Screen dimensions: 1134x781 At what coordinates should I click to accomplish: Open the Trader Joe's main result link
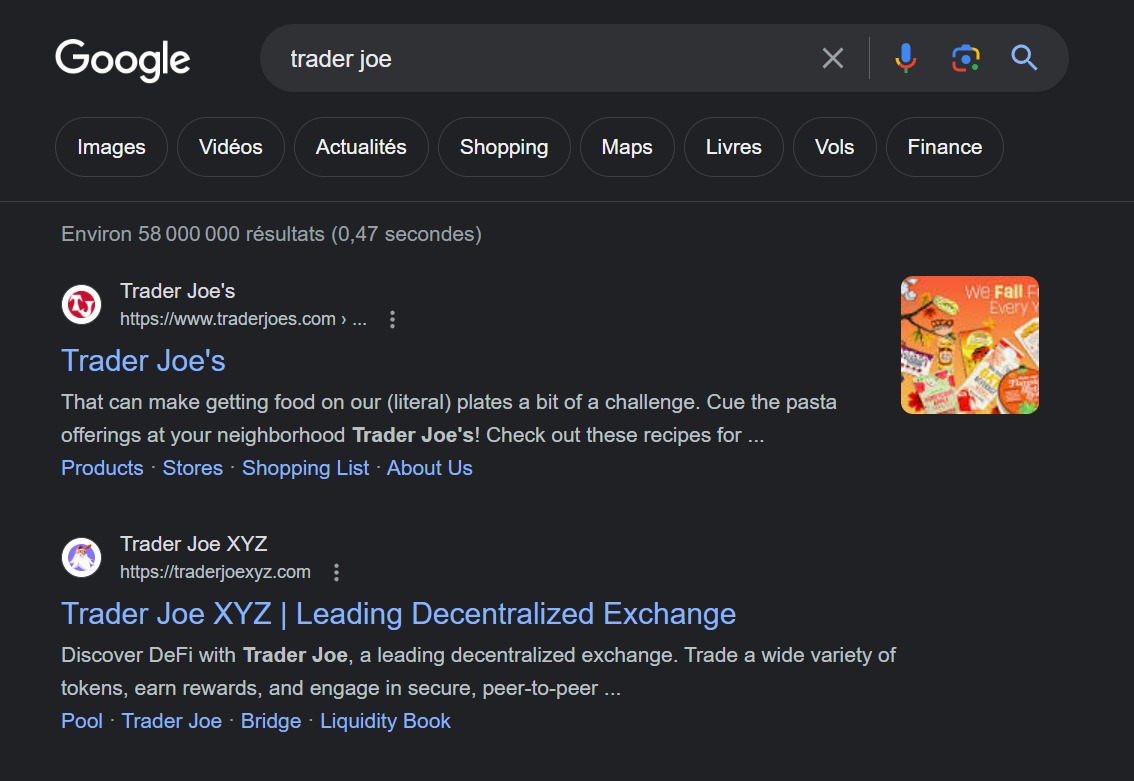point(143,360)
